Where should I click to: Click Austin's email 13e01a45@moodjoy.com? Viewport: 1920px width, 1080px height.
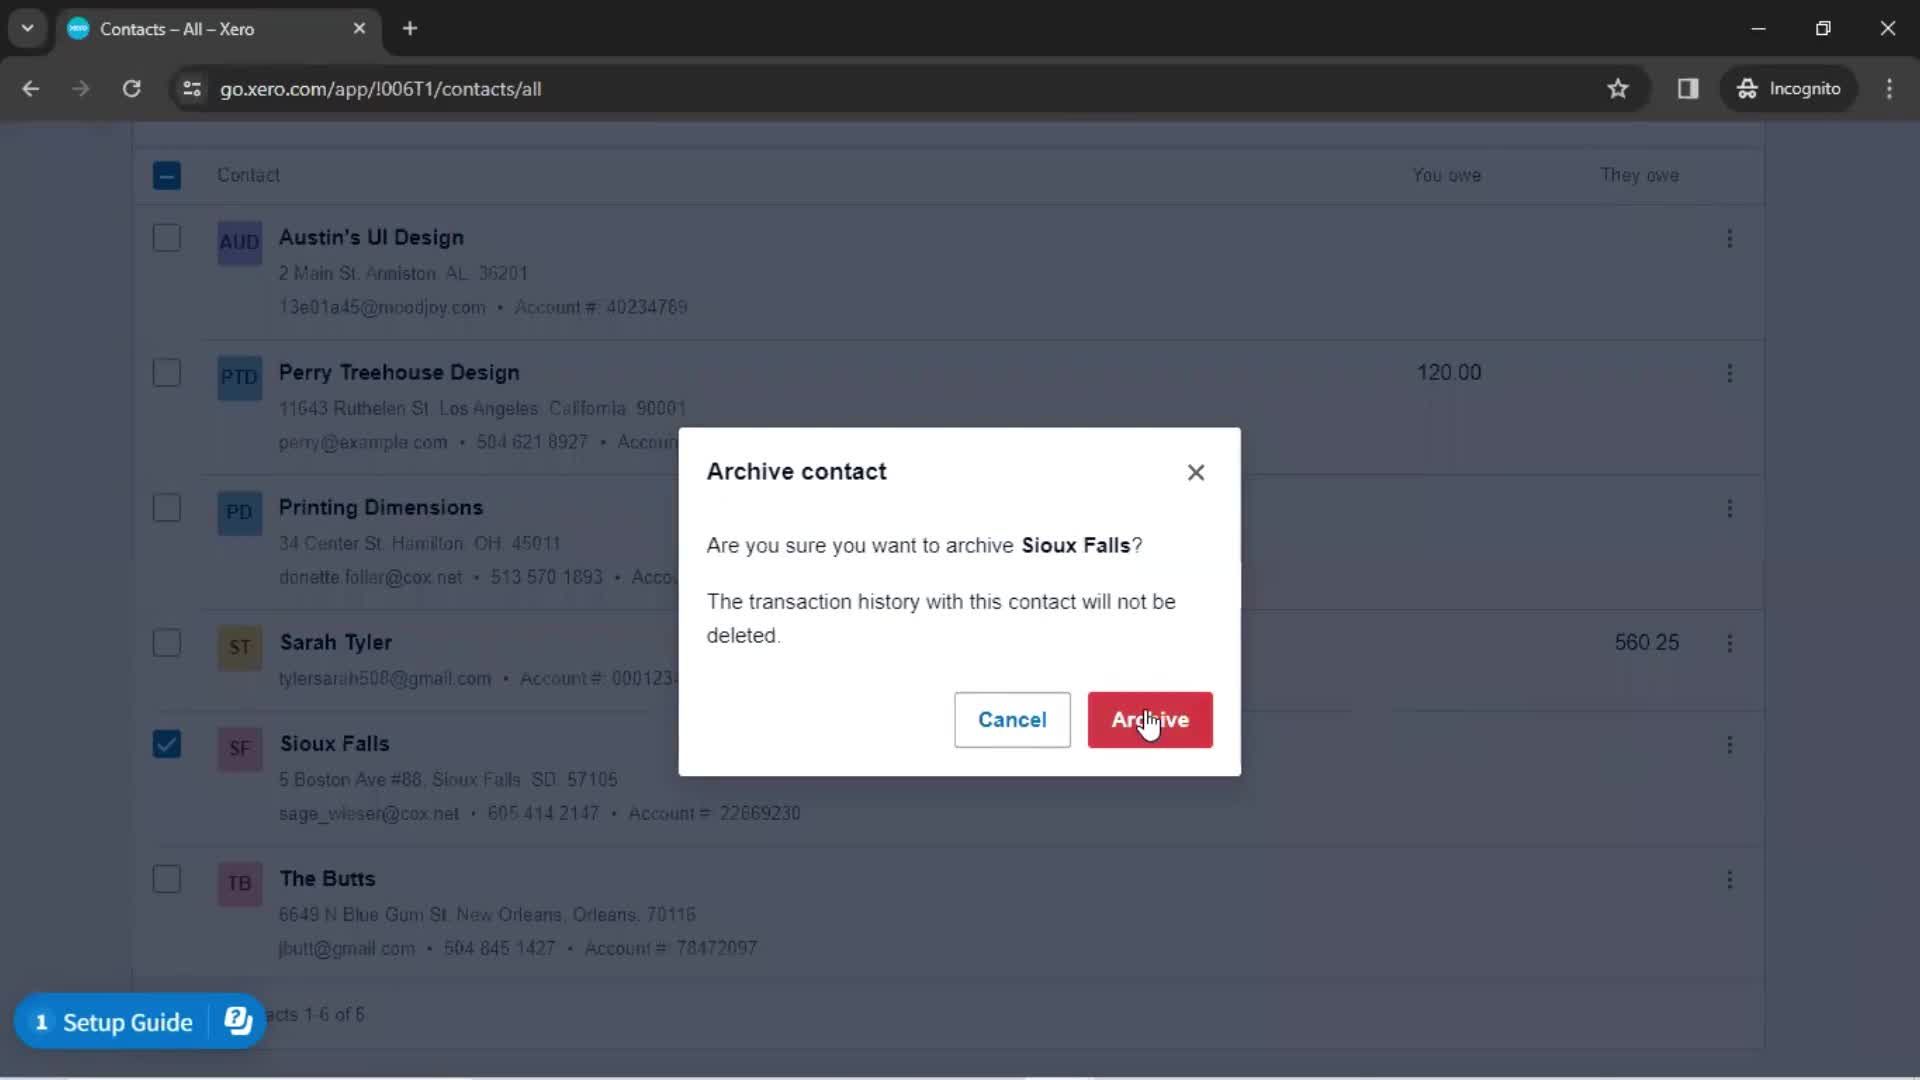pyautogui.click(x=382, y=308)
